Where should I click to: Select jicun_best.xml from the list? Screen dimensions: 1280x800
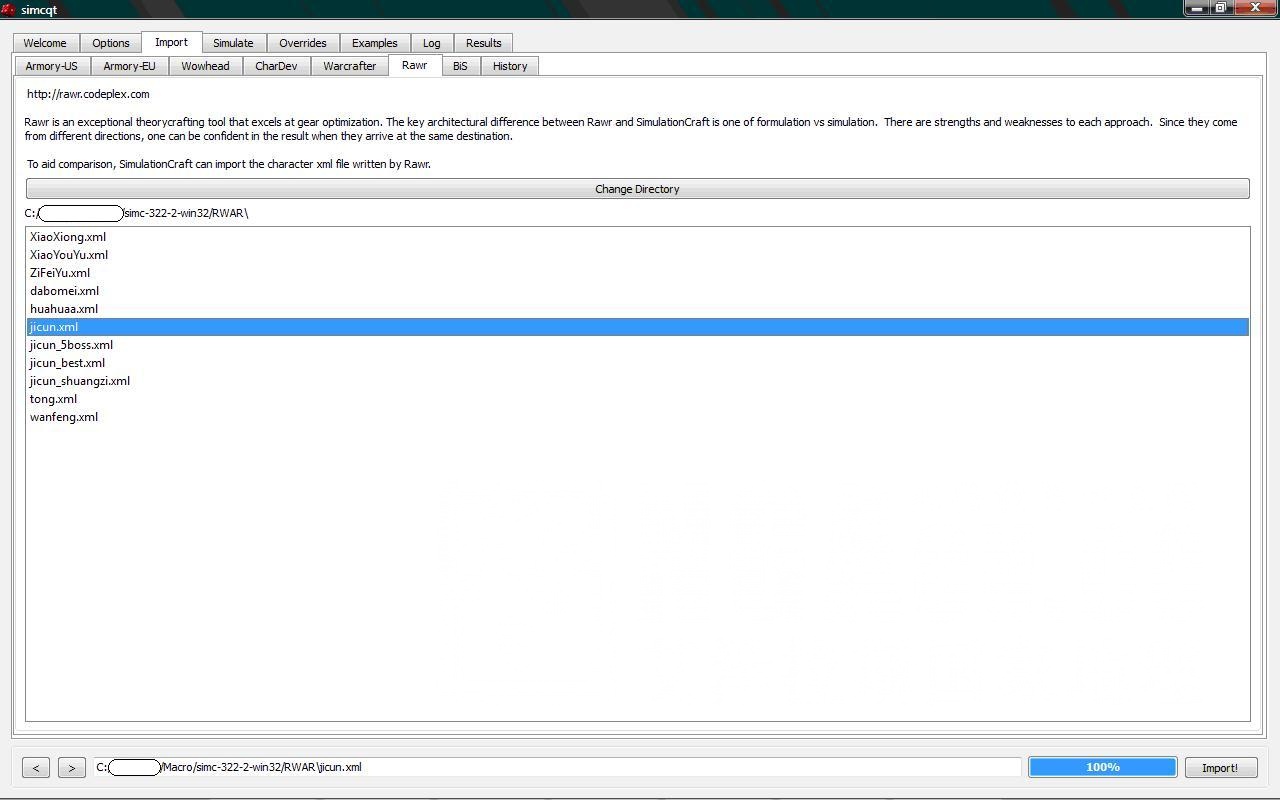coord(67,363)
